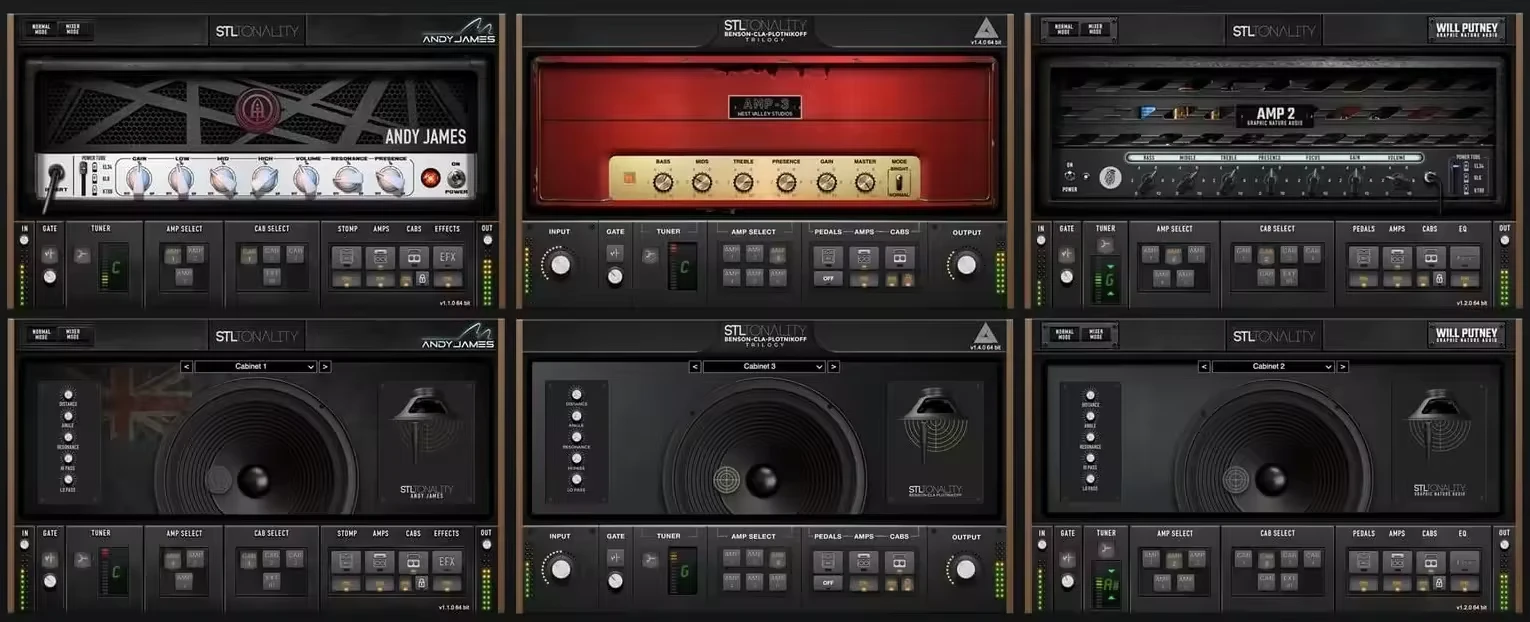Click Gain knob on Andy James amp head

coord(139,180)
